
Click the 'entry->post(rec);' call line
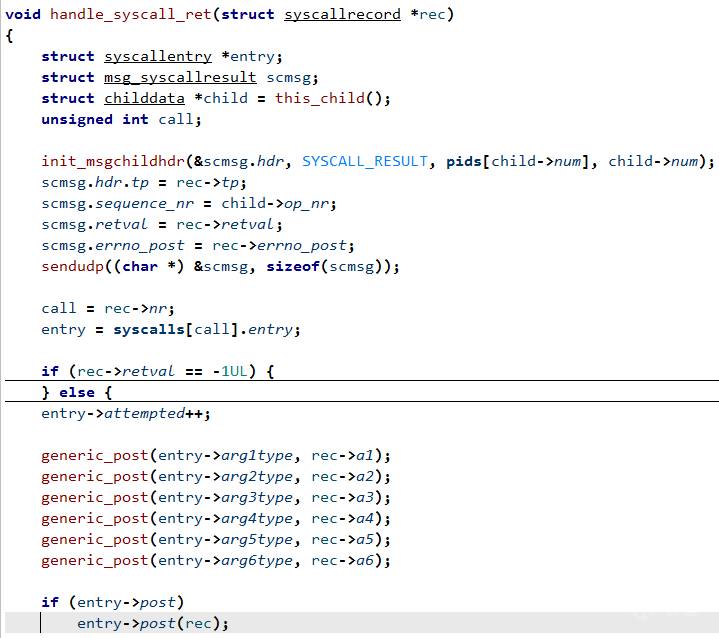coord(153,623)
